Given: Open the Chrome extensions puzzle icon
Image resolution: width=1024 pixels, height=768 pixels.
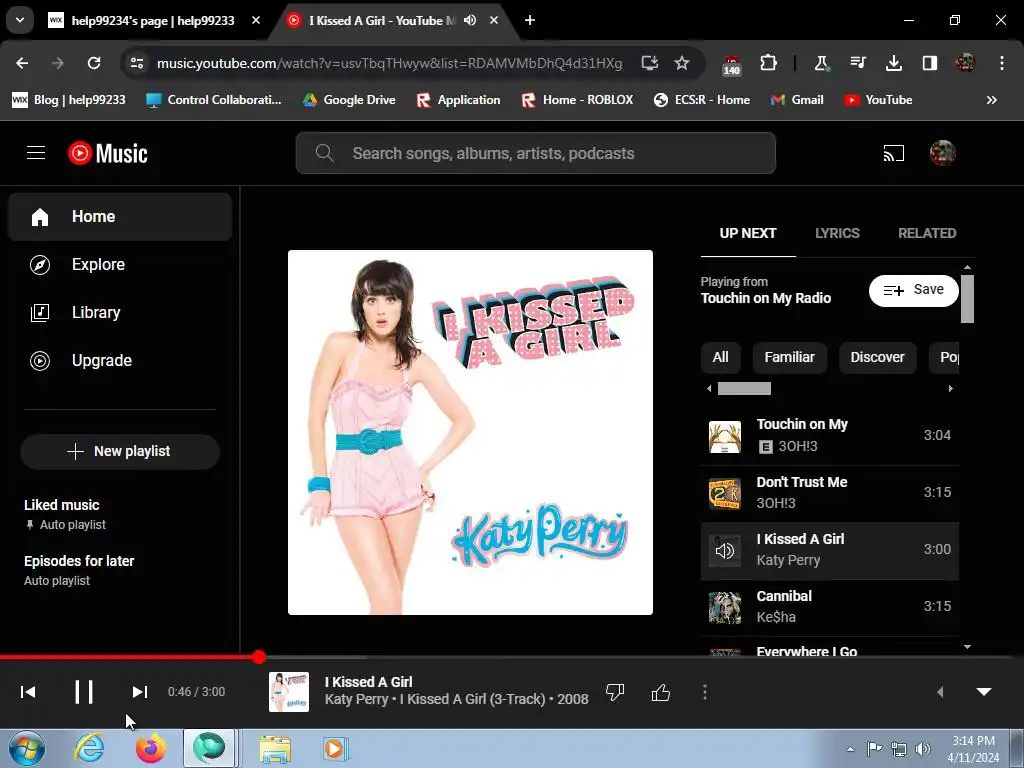Looking at the screenshot, I should coord(768,63).
